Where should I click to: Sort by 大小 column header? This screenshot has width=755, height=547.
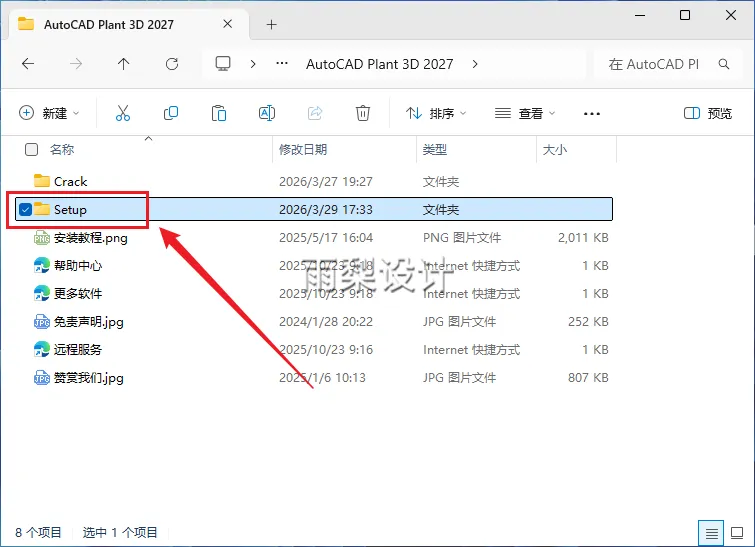click(555, 150)
